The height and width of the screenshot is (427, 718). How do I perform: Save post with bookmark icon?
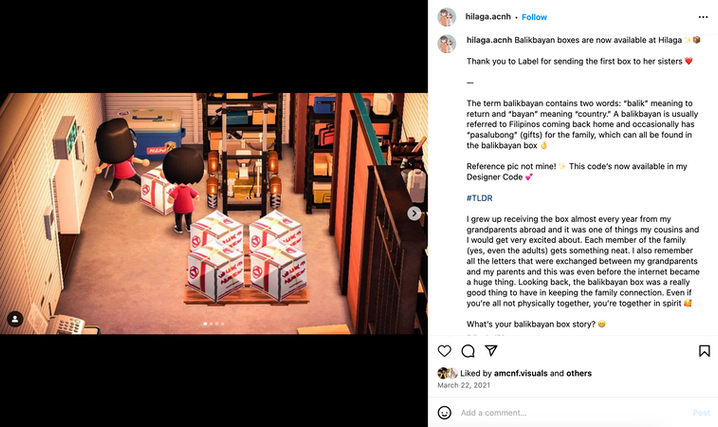[x=704, y=351]
